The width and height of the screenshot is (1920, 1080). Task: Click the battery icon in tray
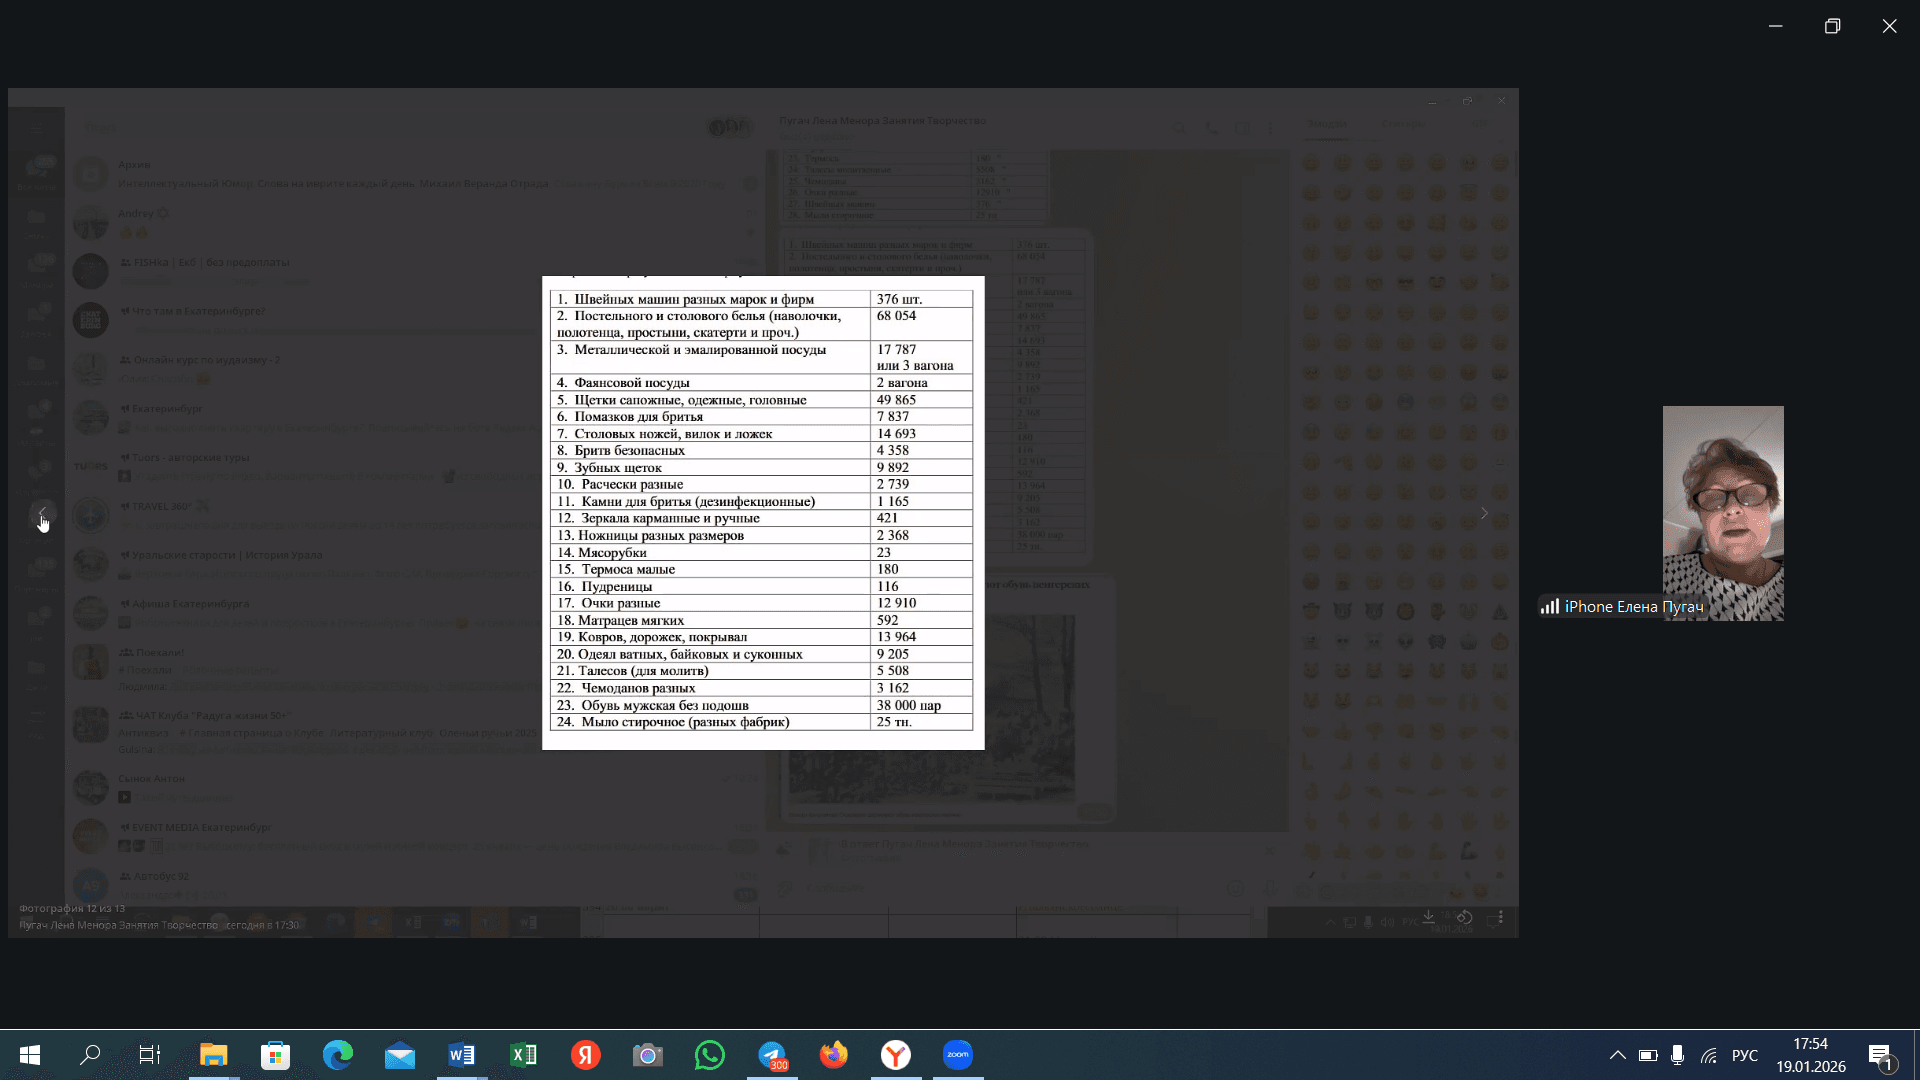point(1648,1055)
